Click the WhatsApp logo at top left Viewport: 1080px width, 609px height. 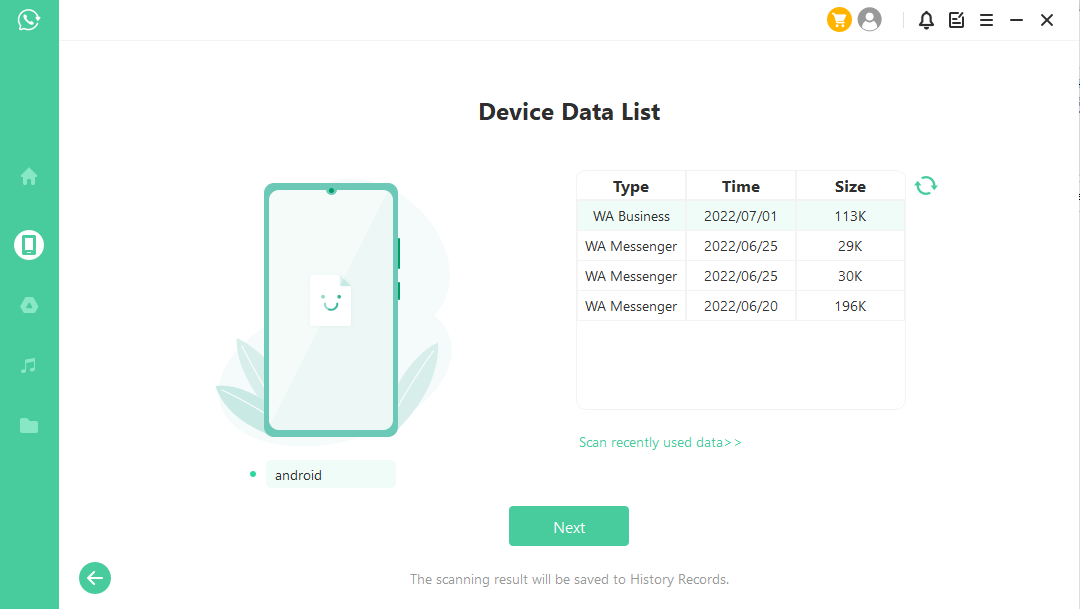tap(29, 20)
